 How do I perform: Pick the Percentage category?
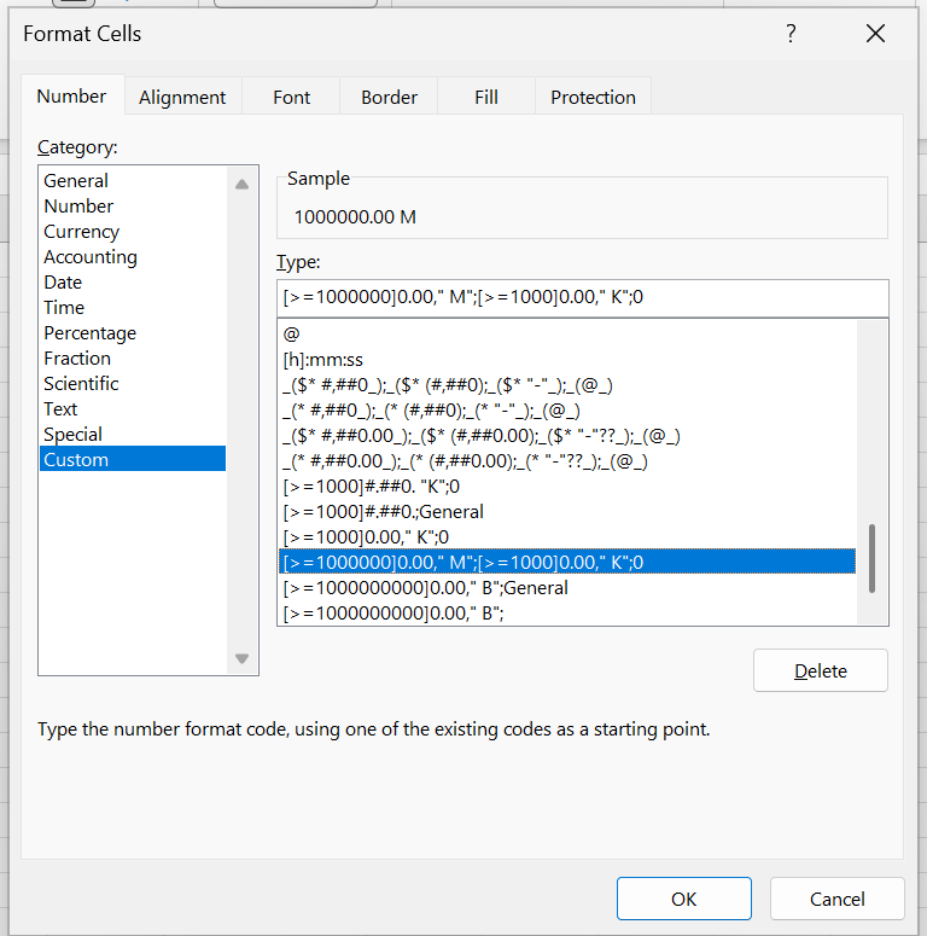(x=133, y=332)
